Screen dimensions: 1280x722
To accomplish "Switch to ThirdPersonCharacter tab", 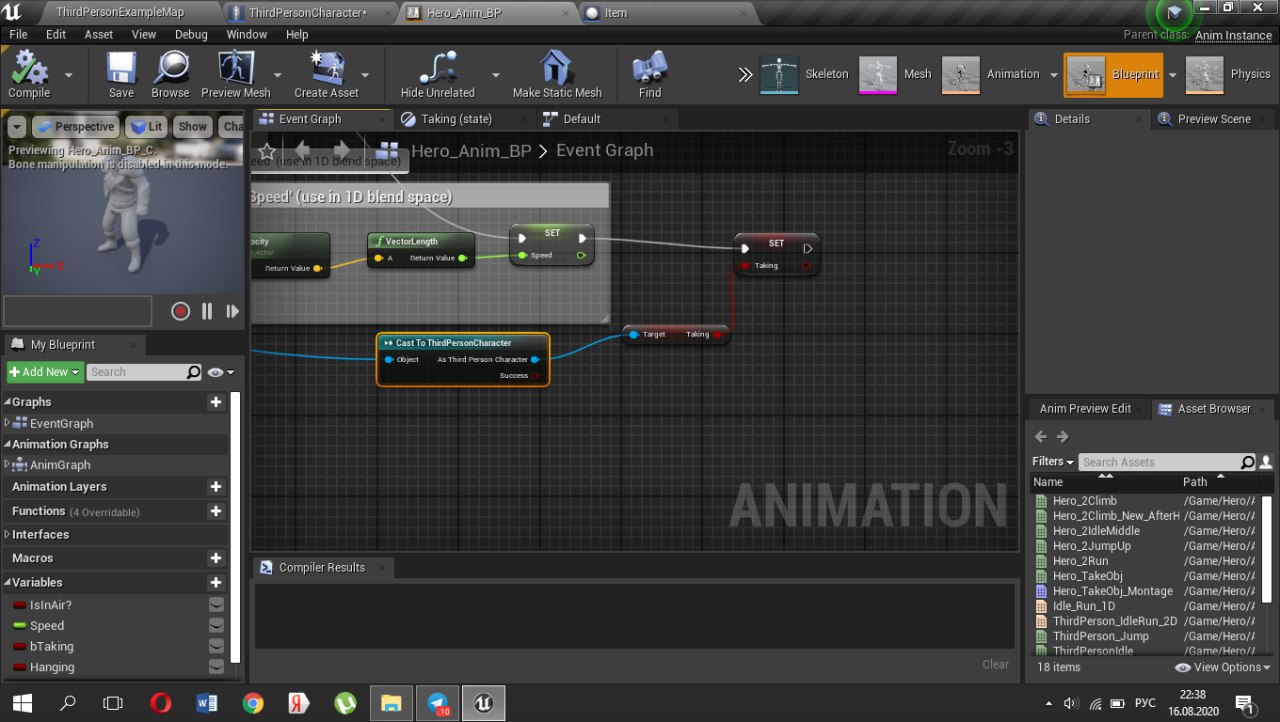I will click(308, 13).
